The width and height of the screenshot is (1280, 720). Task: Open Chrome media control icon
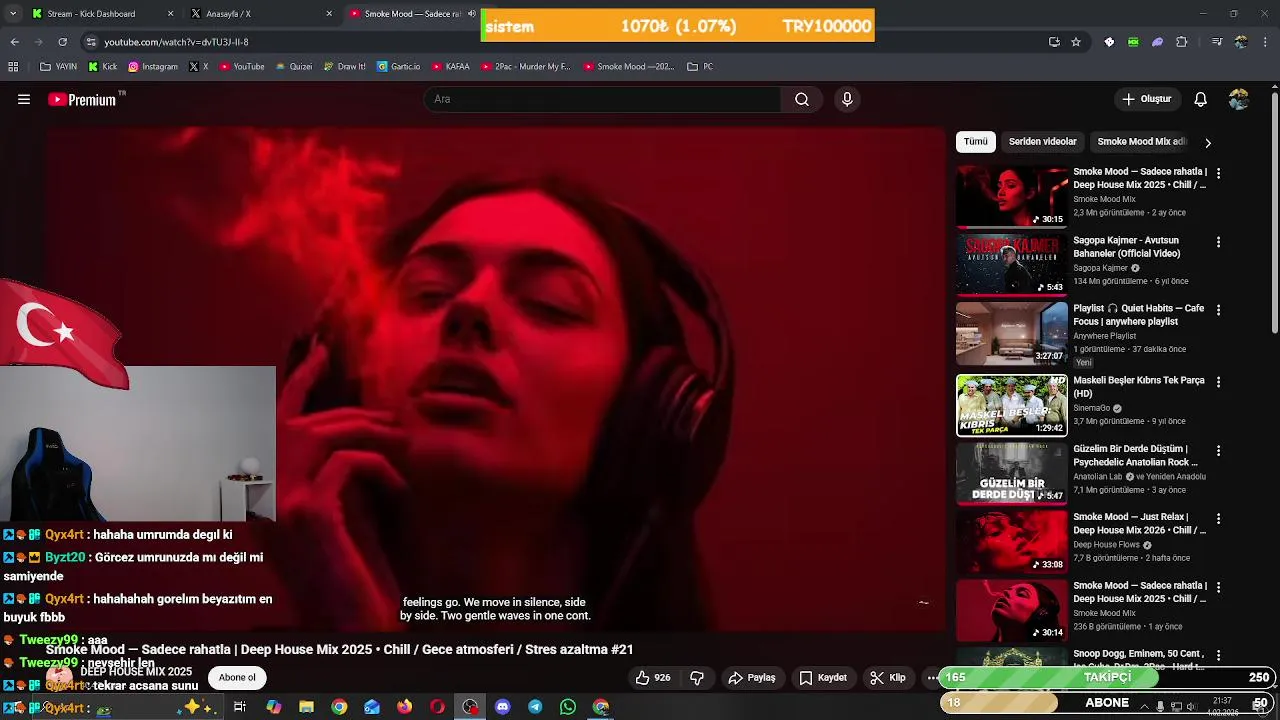[x=1217, y=42]
